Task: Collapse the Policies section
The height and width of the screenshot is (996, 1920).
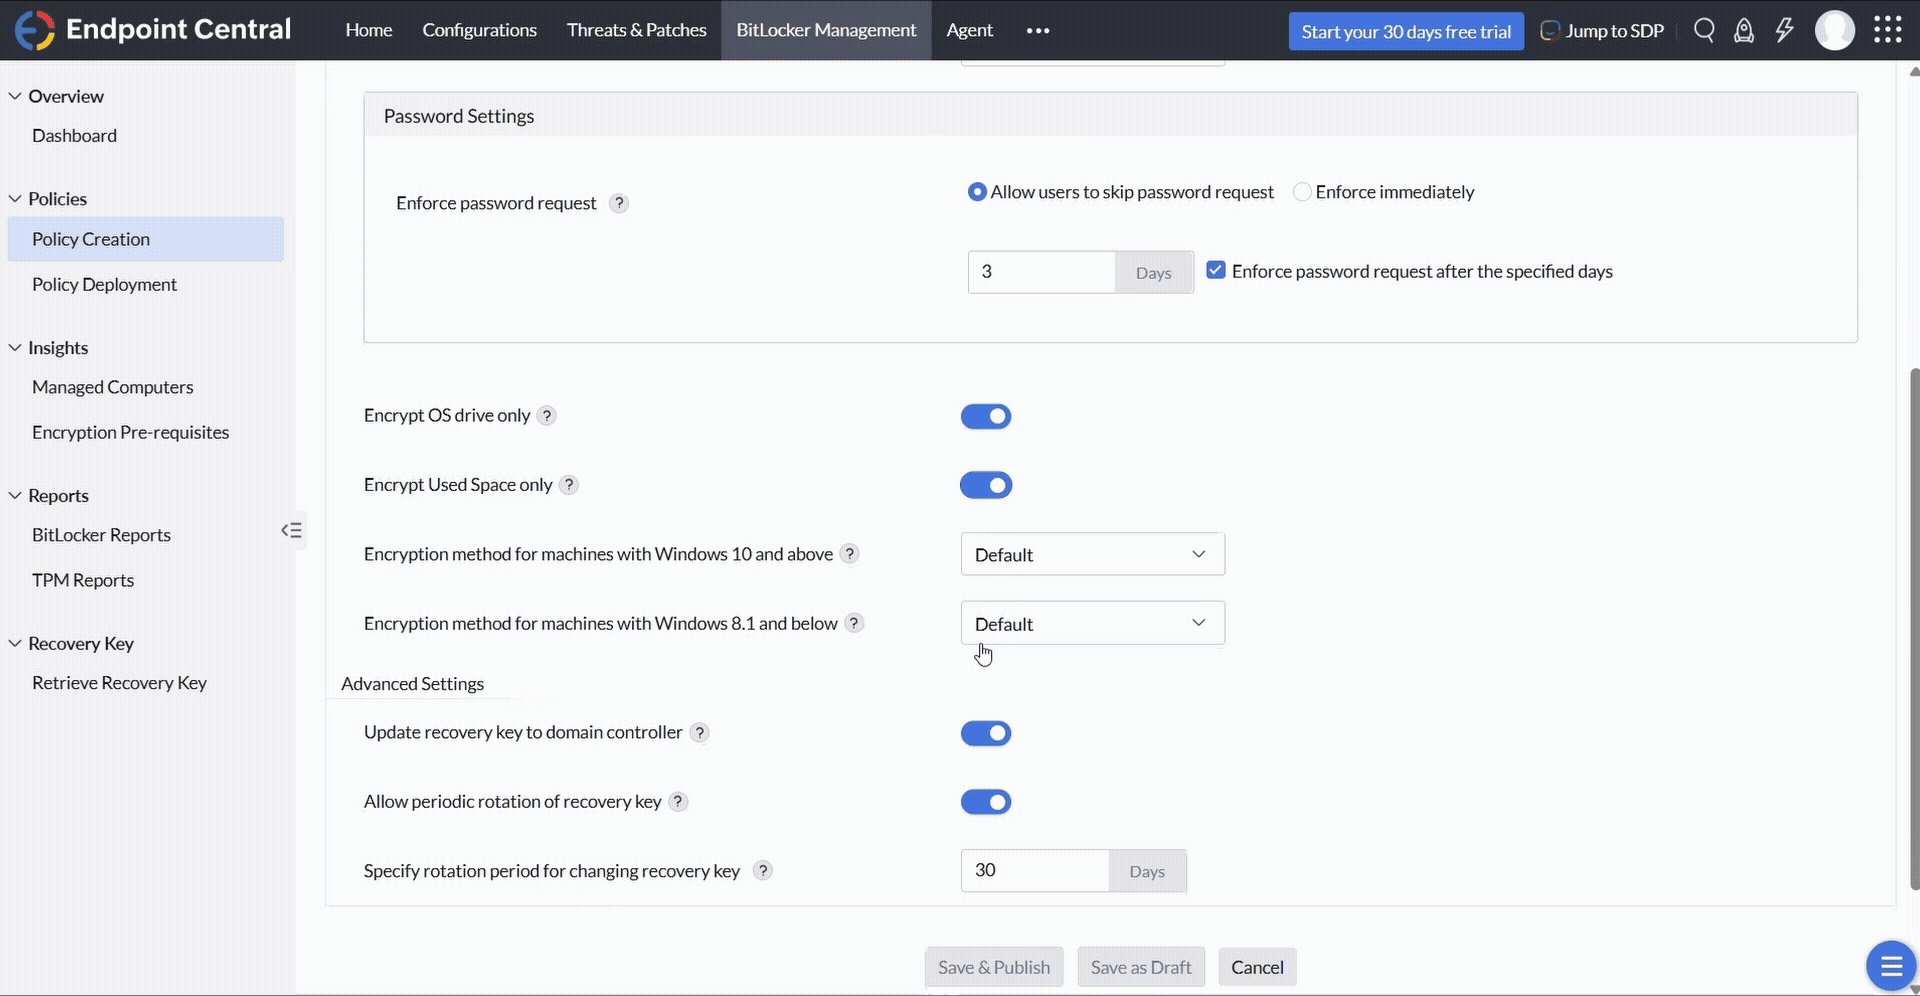Action: (x=15, y=199)
